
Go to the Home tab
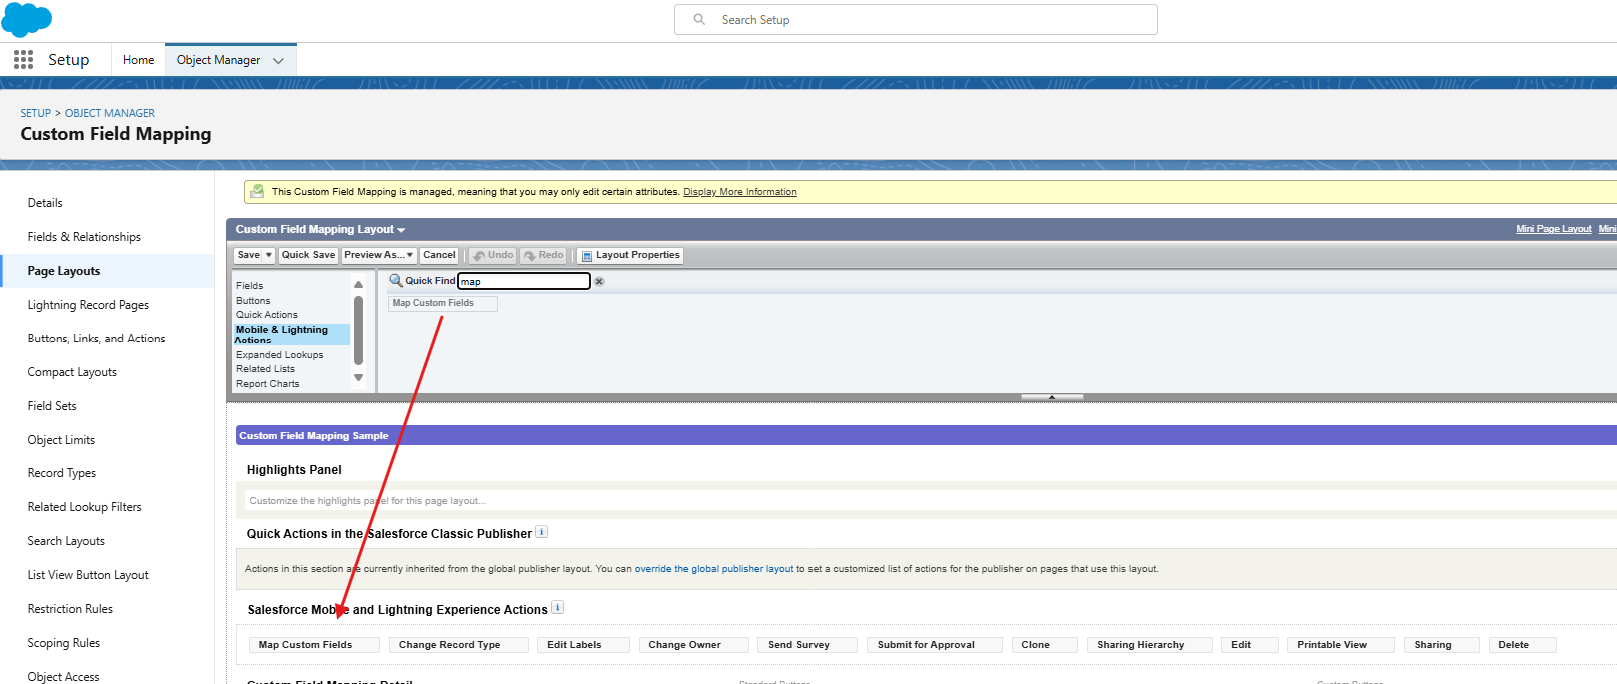[x=138, y=60]
